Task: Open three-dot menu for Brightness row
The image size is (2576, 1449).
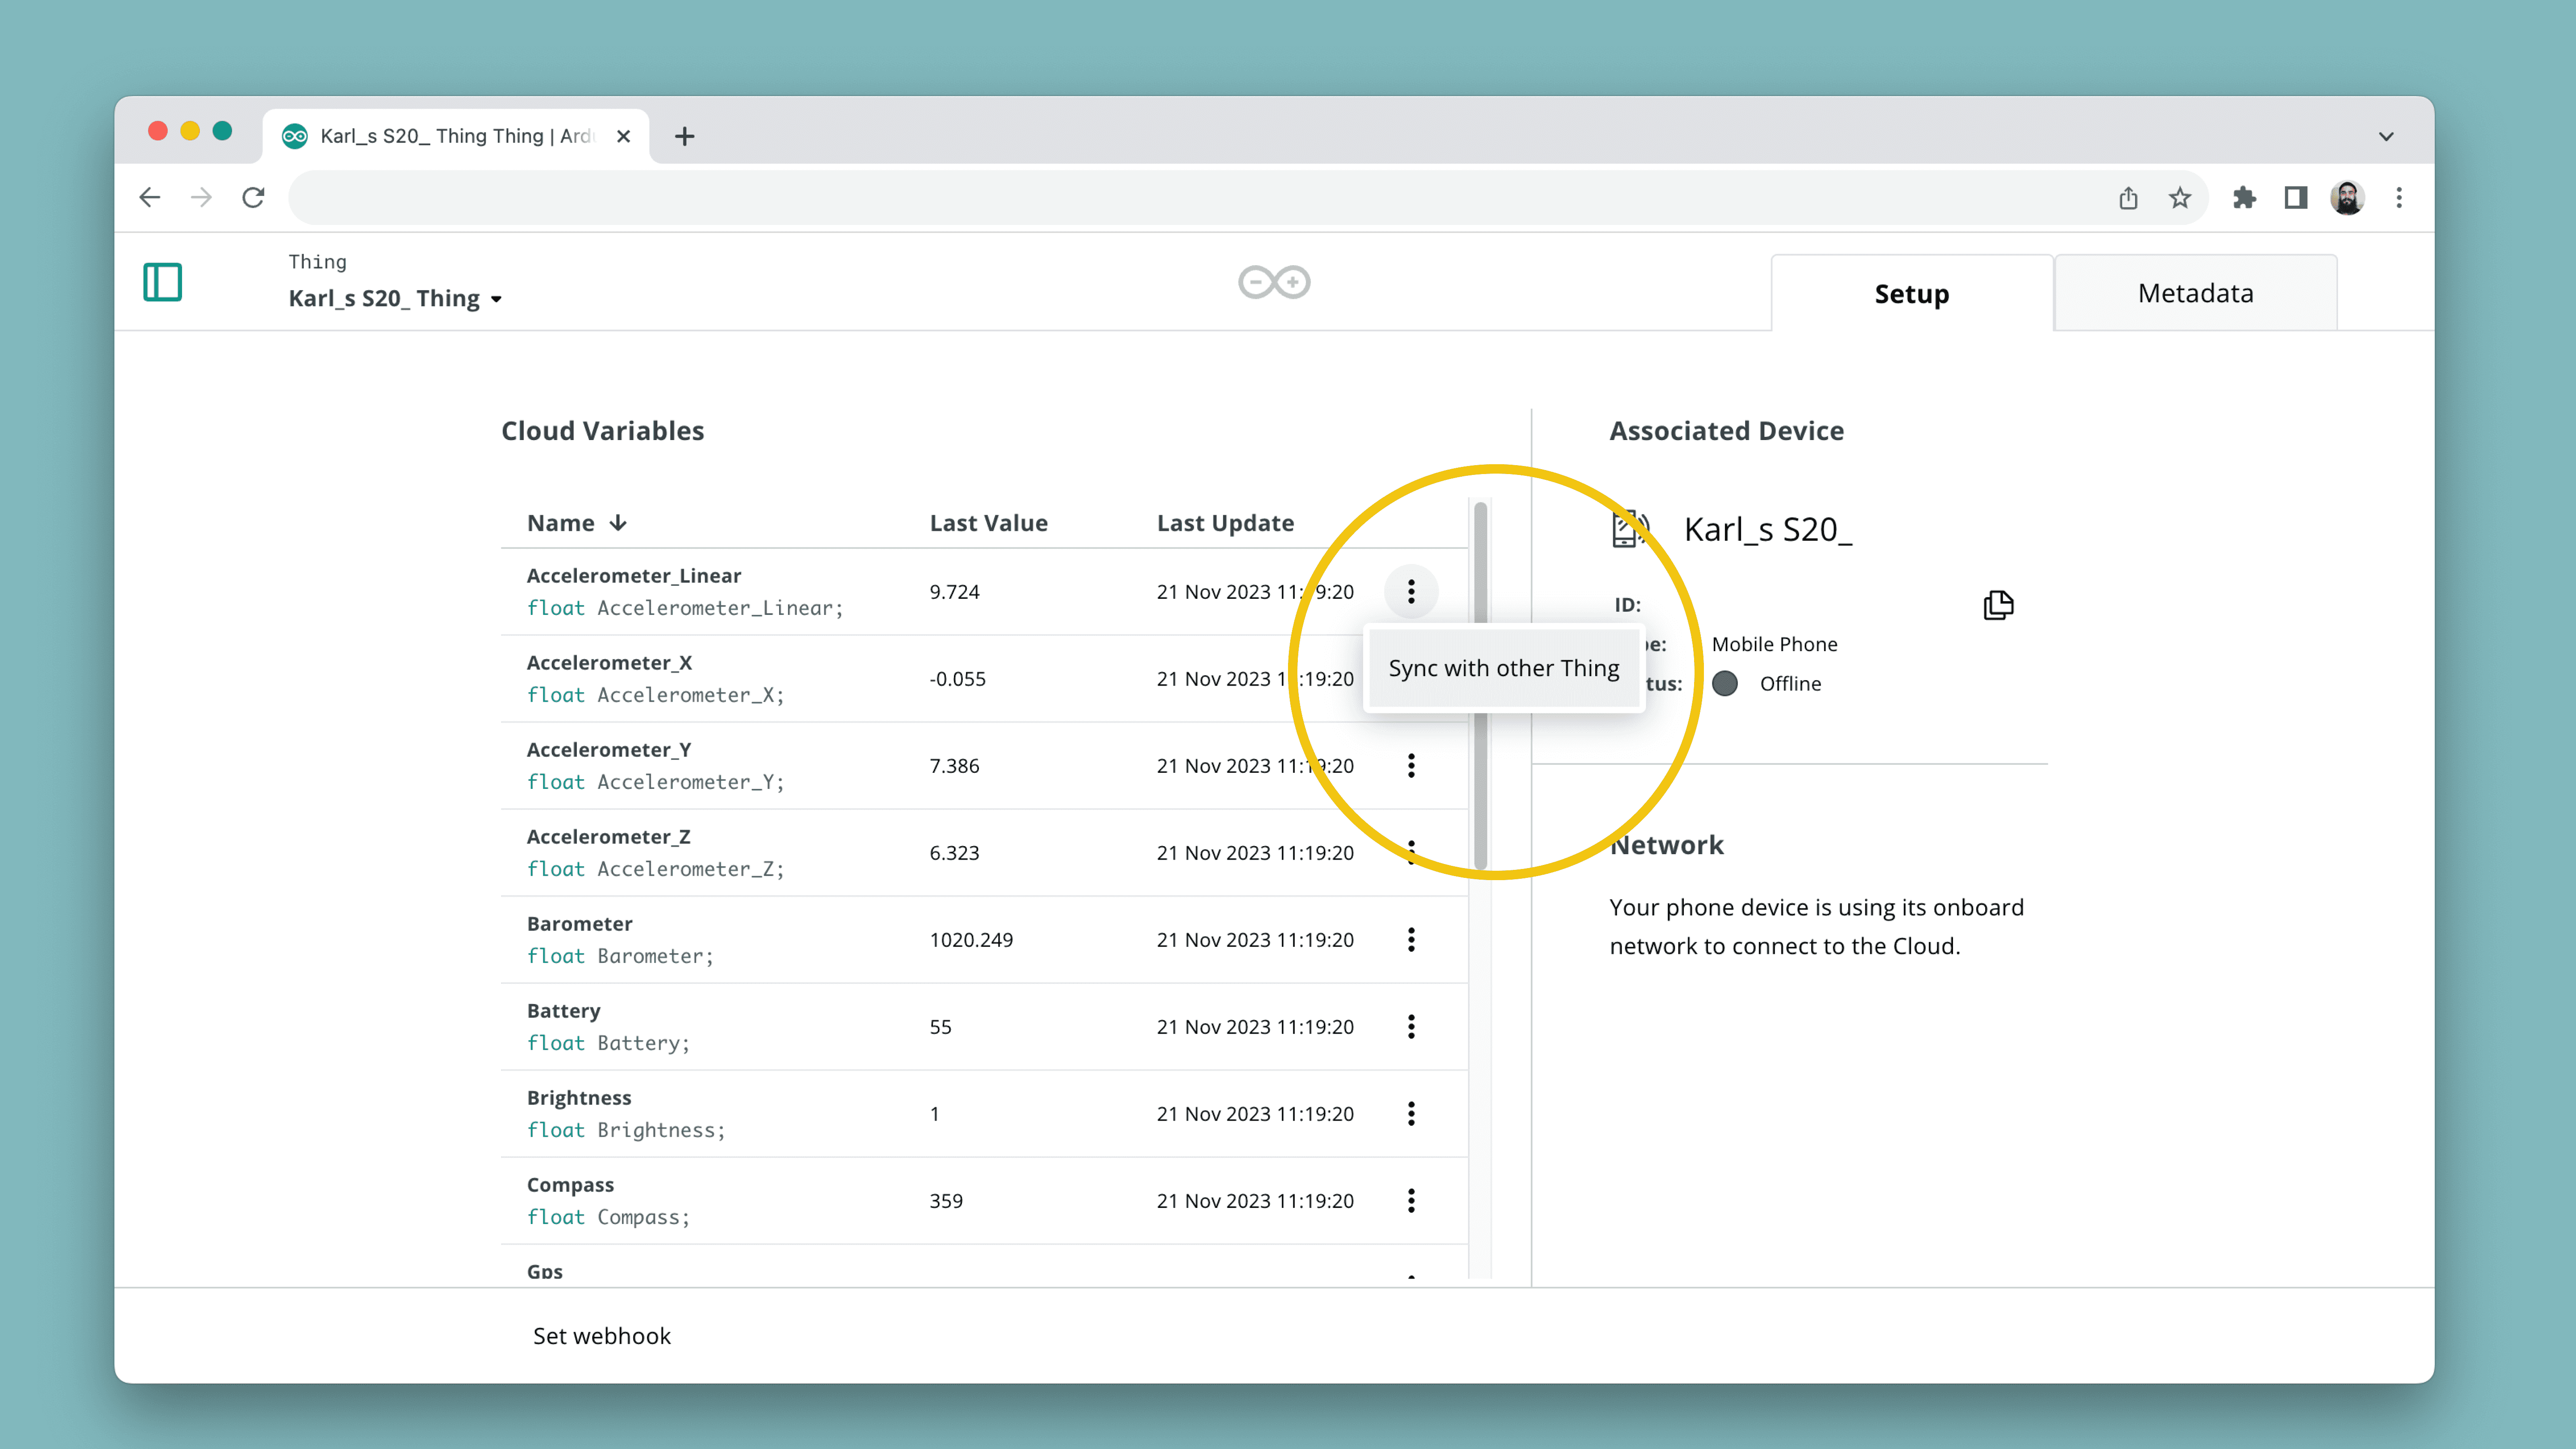Action: tap(1411, 1113)
